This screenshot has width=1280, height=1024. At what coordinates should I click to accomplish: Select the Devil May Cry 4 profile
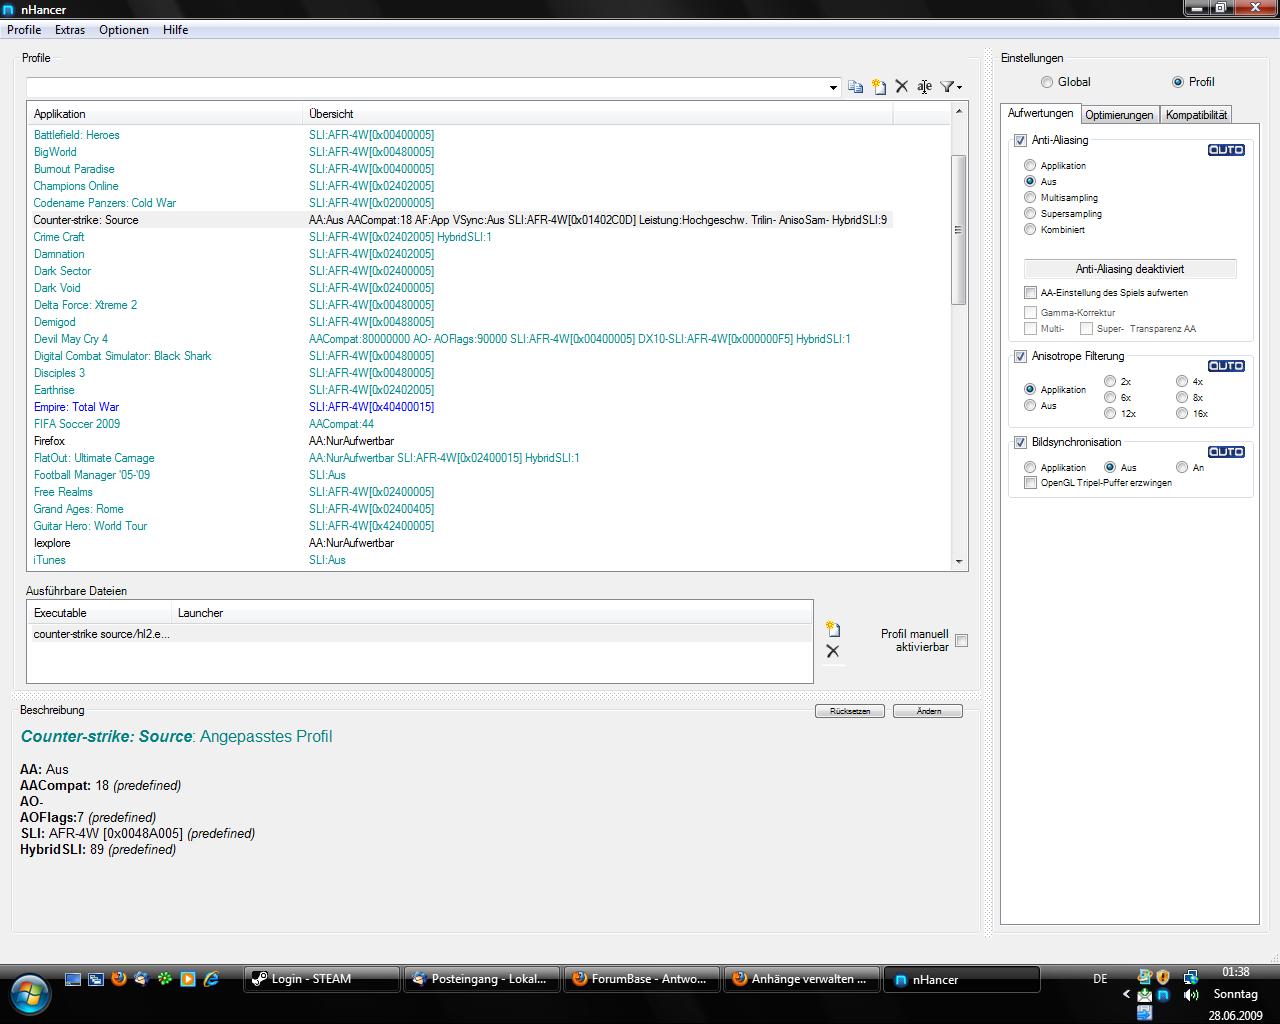click(71, 339)
